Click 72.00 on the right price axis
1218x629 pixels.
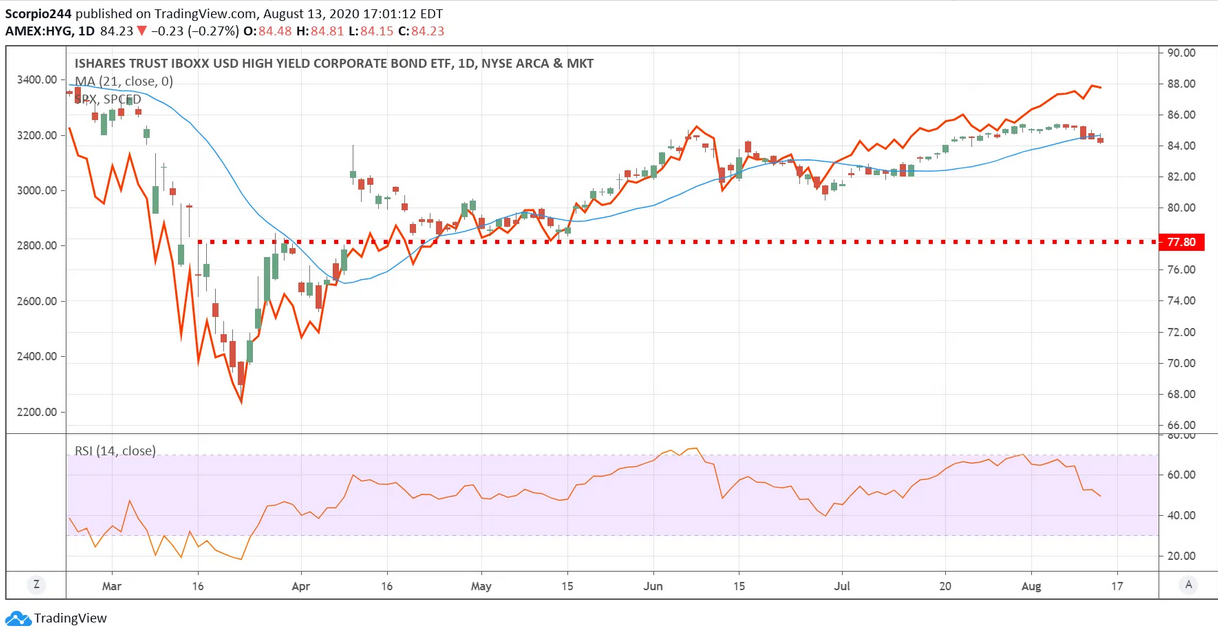[x=1181, y=332]
